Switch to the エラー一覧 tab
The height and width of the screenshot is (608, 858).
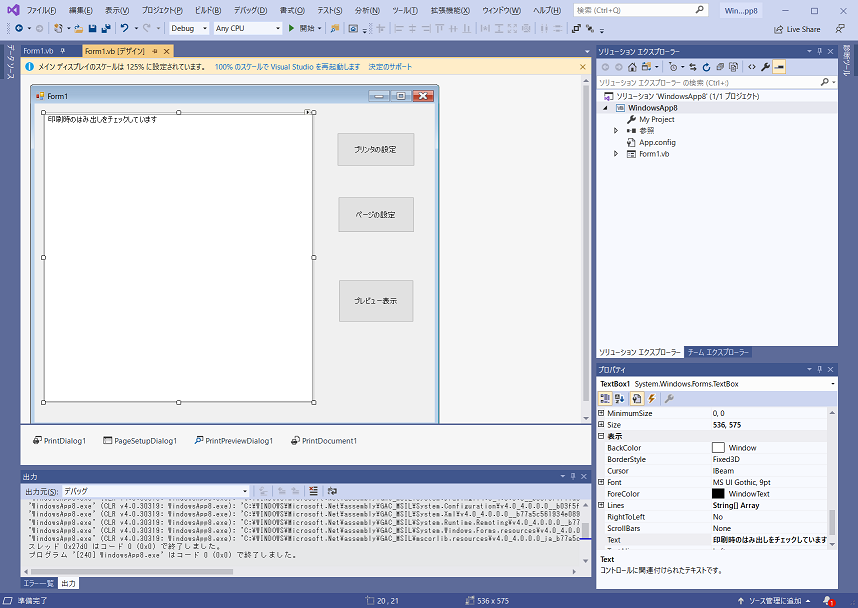[x=38, y=583]
